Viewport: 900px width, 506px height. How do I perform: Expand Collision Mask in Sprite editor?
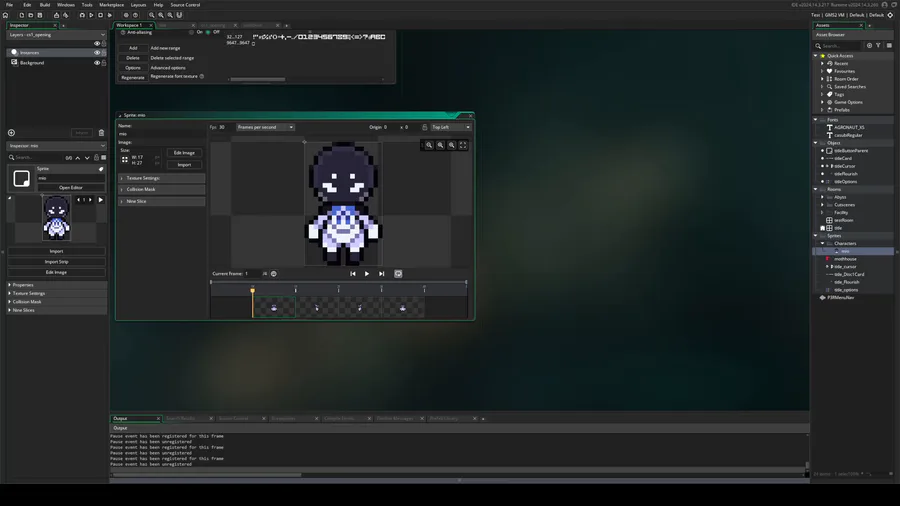click(x=162, y=189)
